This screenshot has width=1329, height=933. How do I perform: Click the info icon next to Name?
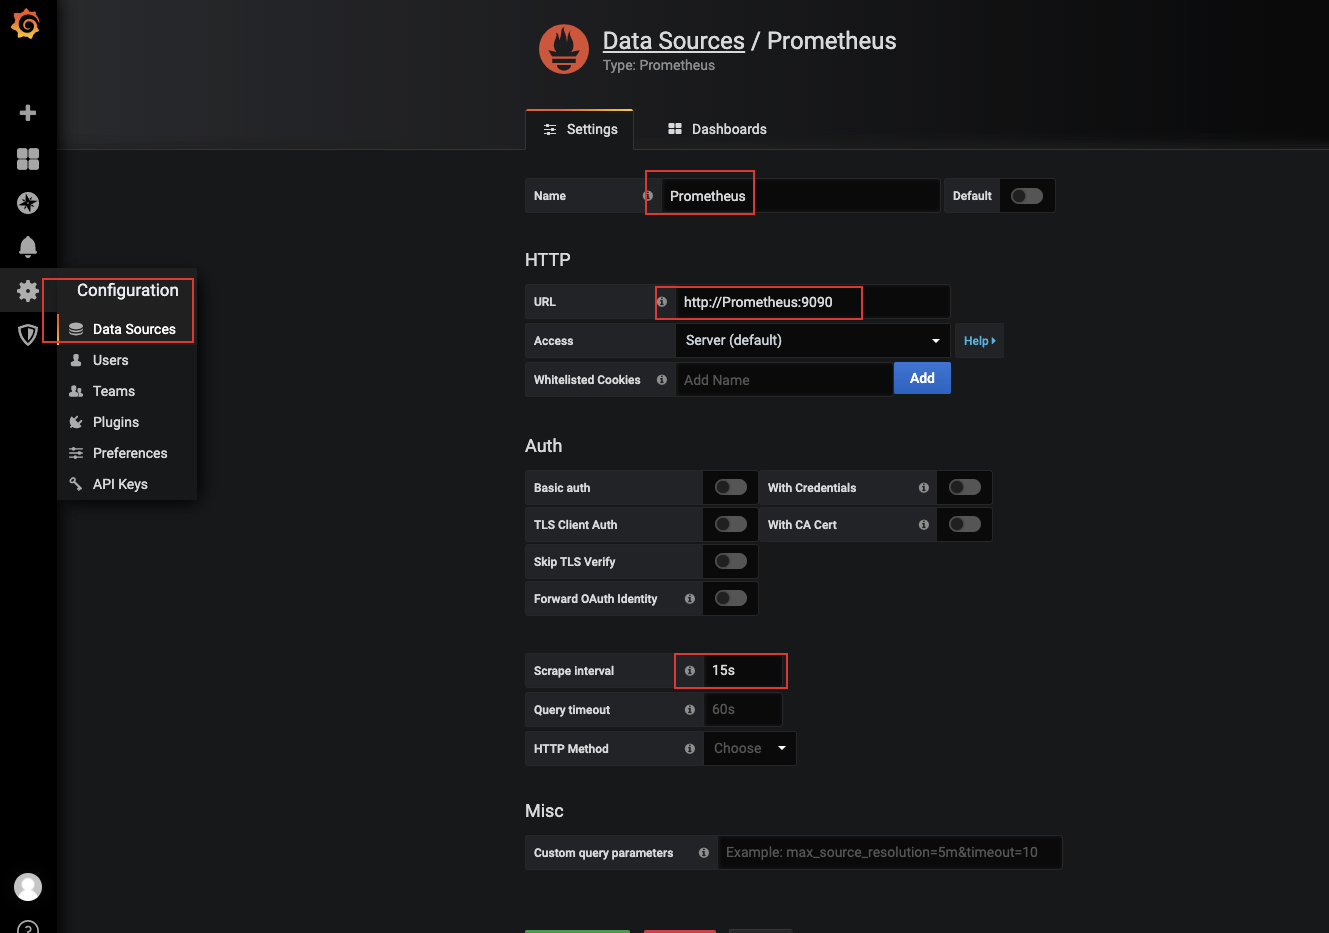[648, 196]
